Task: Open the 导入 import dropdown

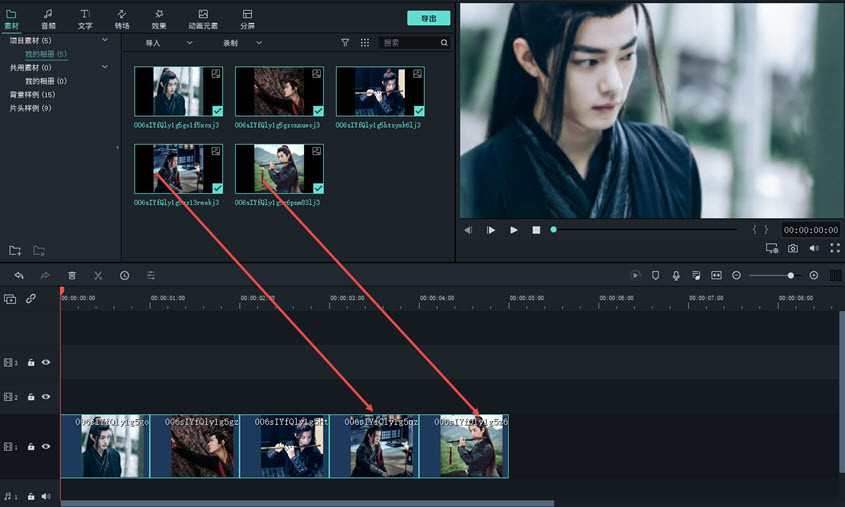Action: (x=169, y=43)
